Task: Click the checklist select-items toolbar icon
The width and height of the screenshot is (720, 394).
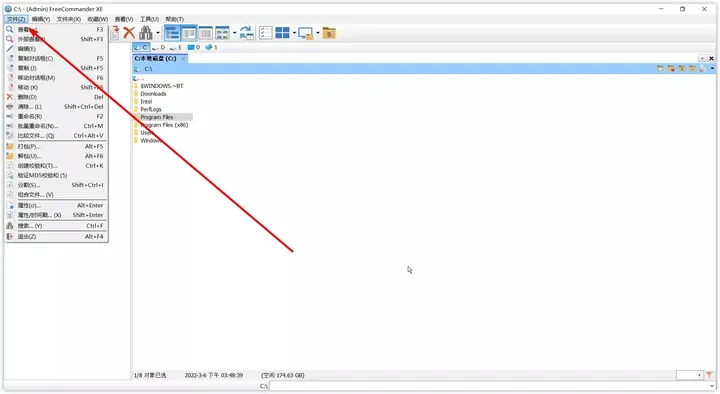Action: (265, 33)
